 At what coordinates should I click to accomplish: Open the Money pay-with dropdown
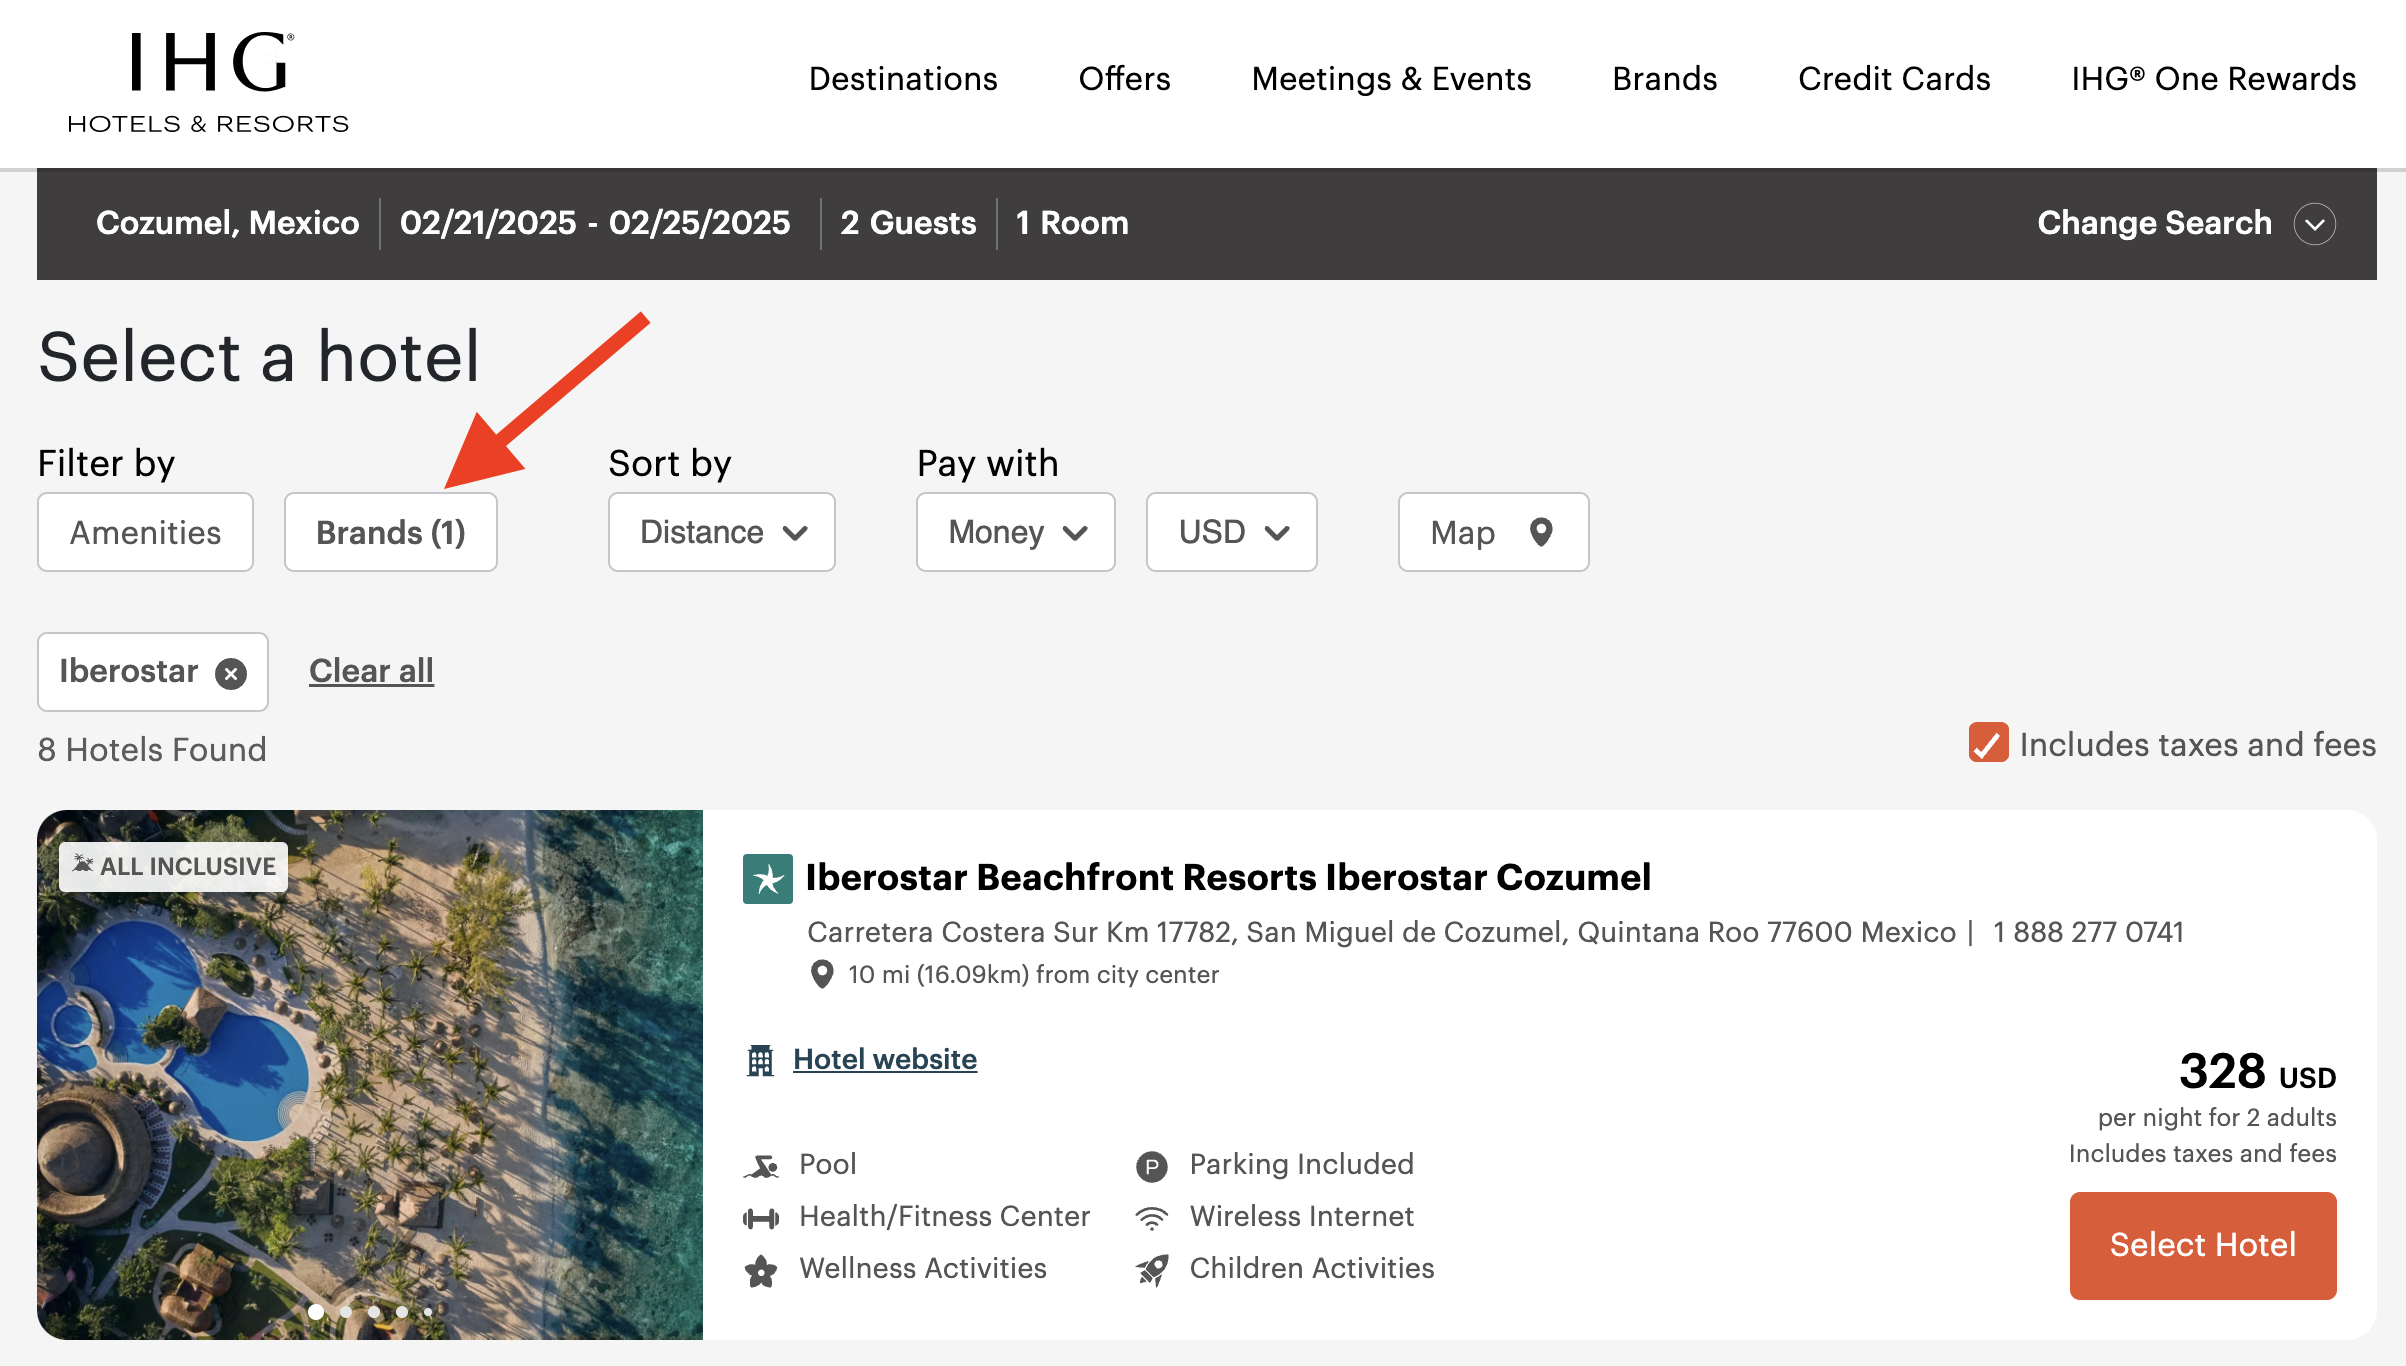coord(1016,532)
